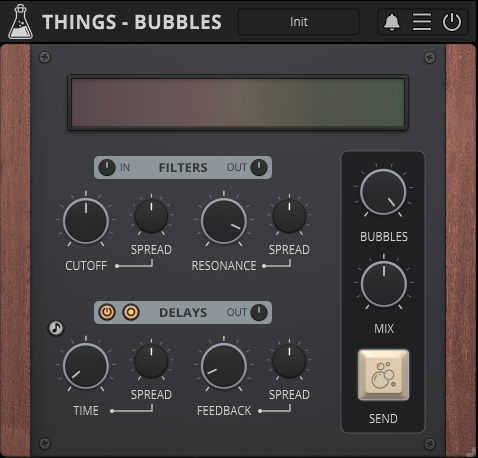This screenshot has width=478, height=458.
Task: Toggle the plugin power bypass icon
Action: pos(452,22)
